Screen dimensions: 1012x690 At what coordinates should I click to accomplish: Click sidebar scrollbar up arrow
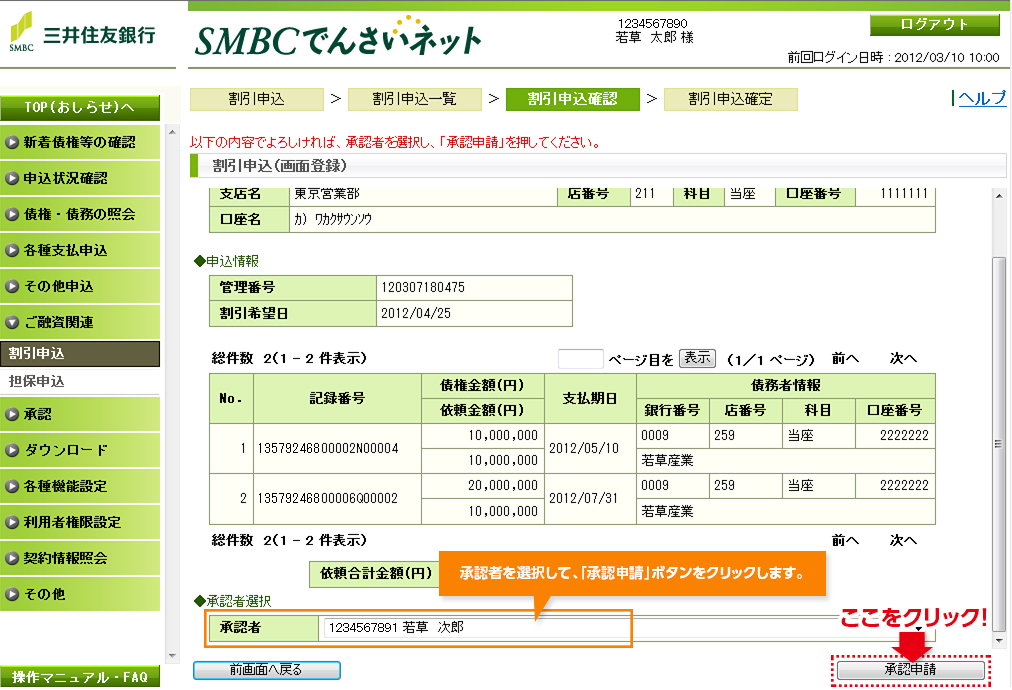pyautogui.click(x=172, y=132)
